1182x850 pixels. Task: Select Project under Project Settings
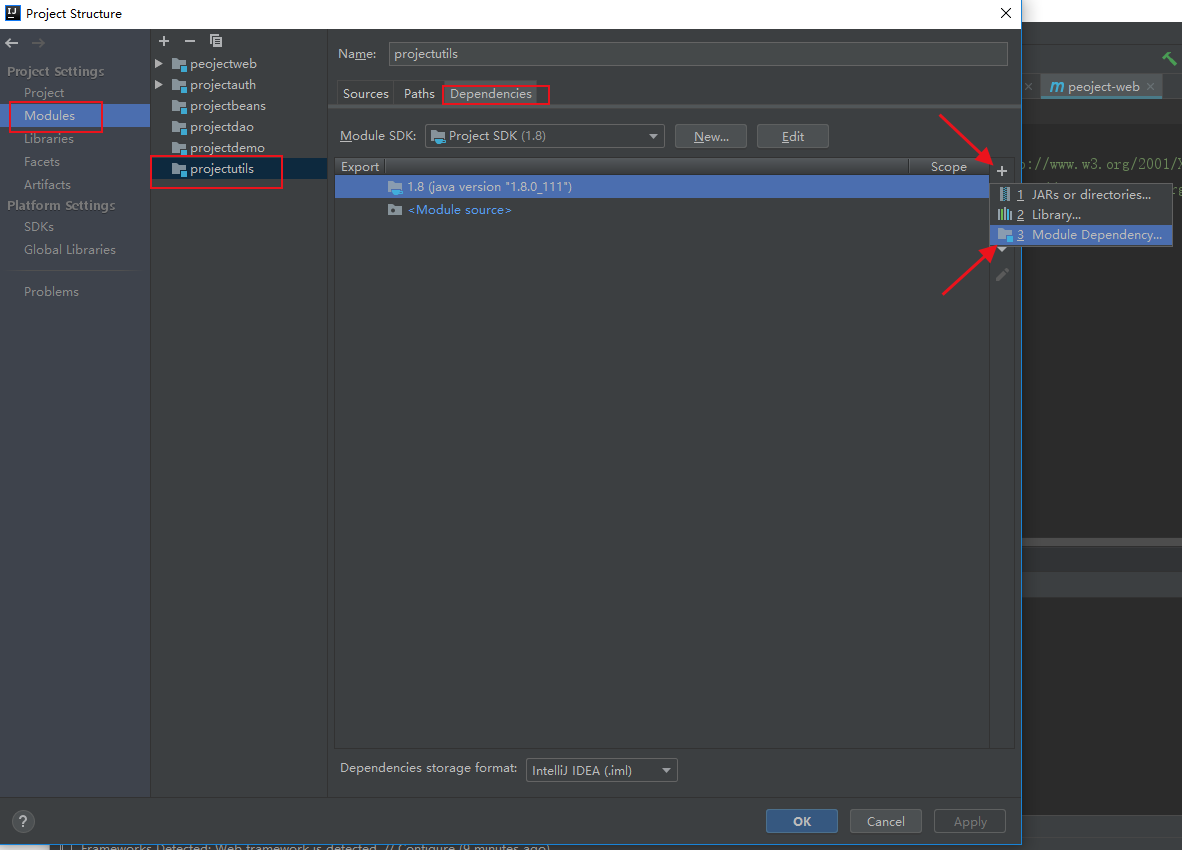point(44,93)
